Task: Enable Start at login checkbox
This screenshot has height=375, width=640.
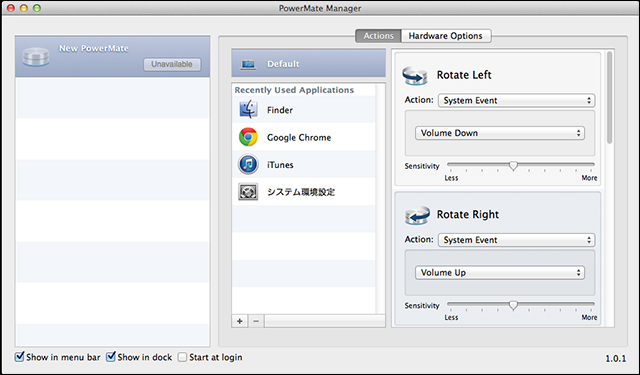Action: click(x=182, y=357)
